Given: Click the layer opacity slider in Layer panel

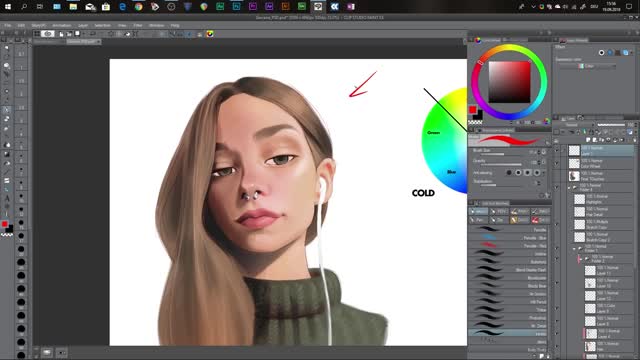Looking at the screenshot, I should click(x=611, y=125).
